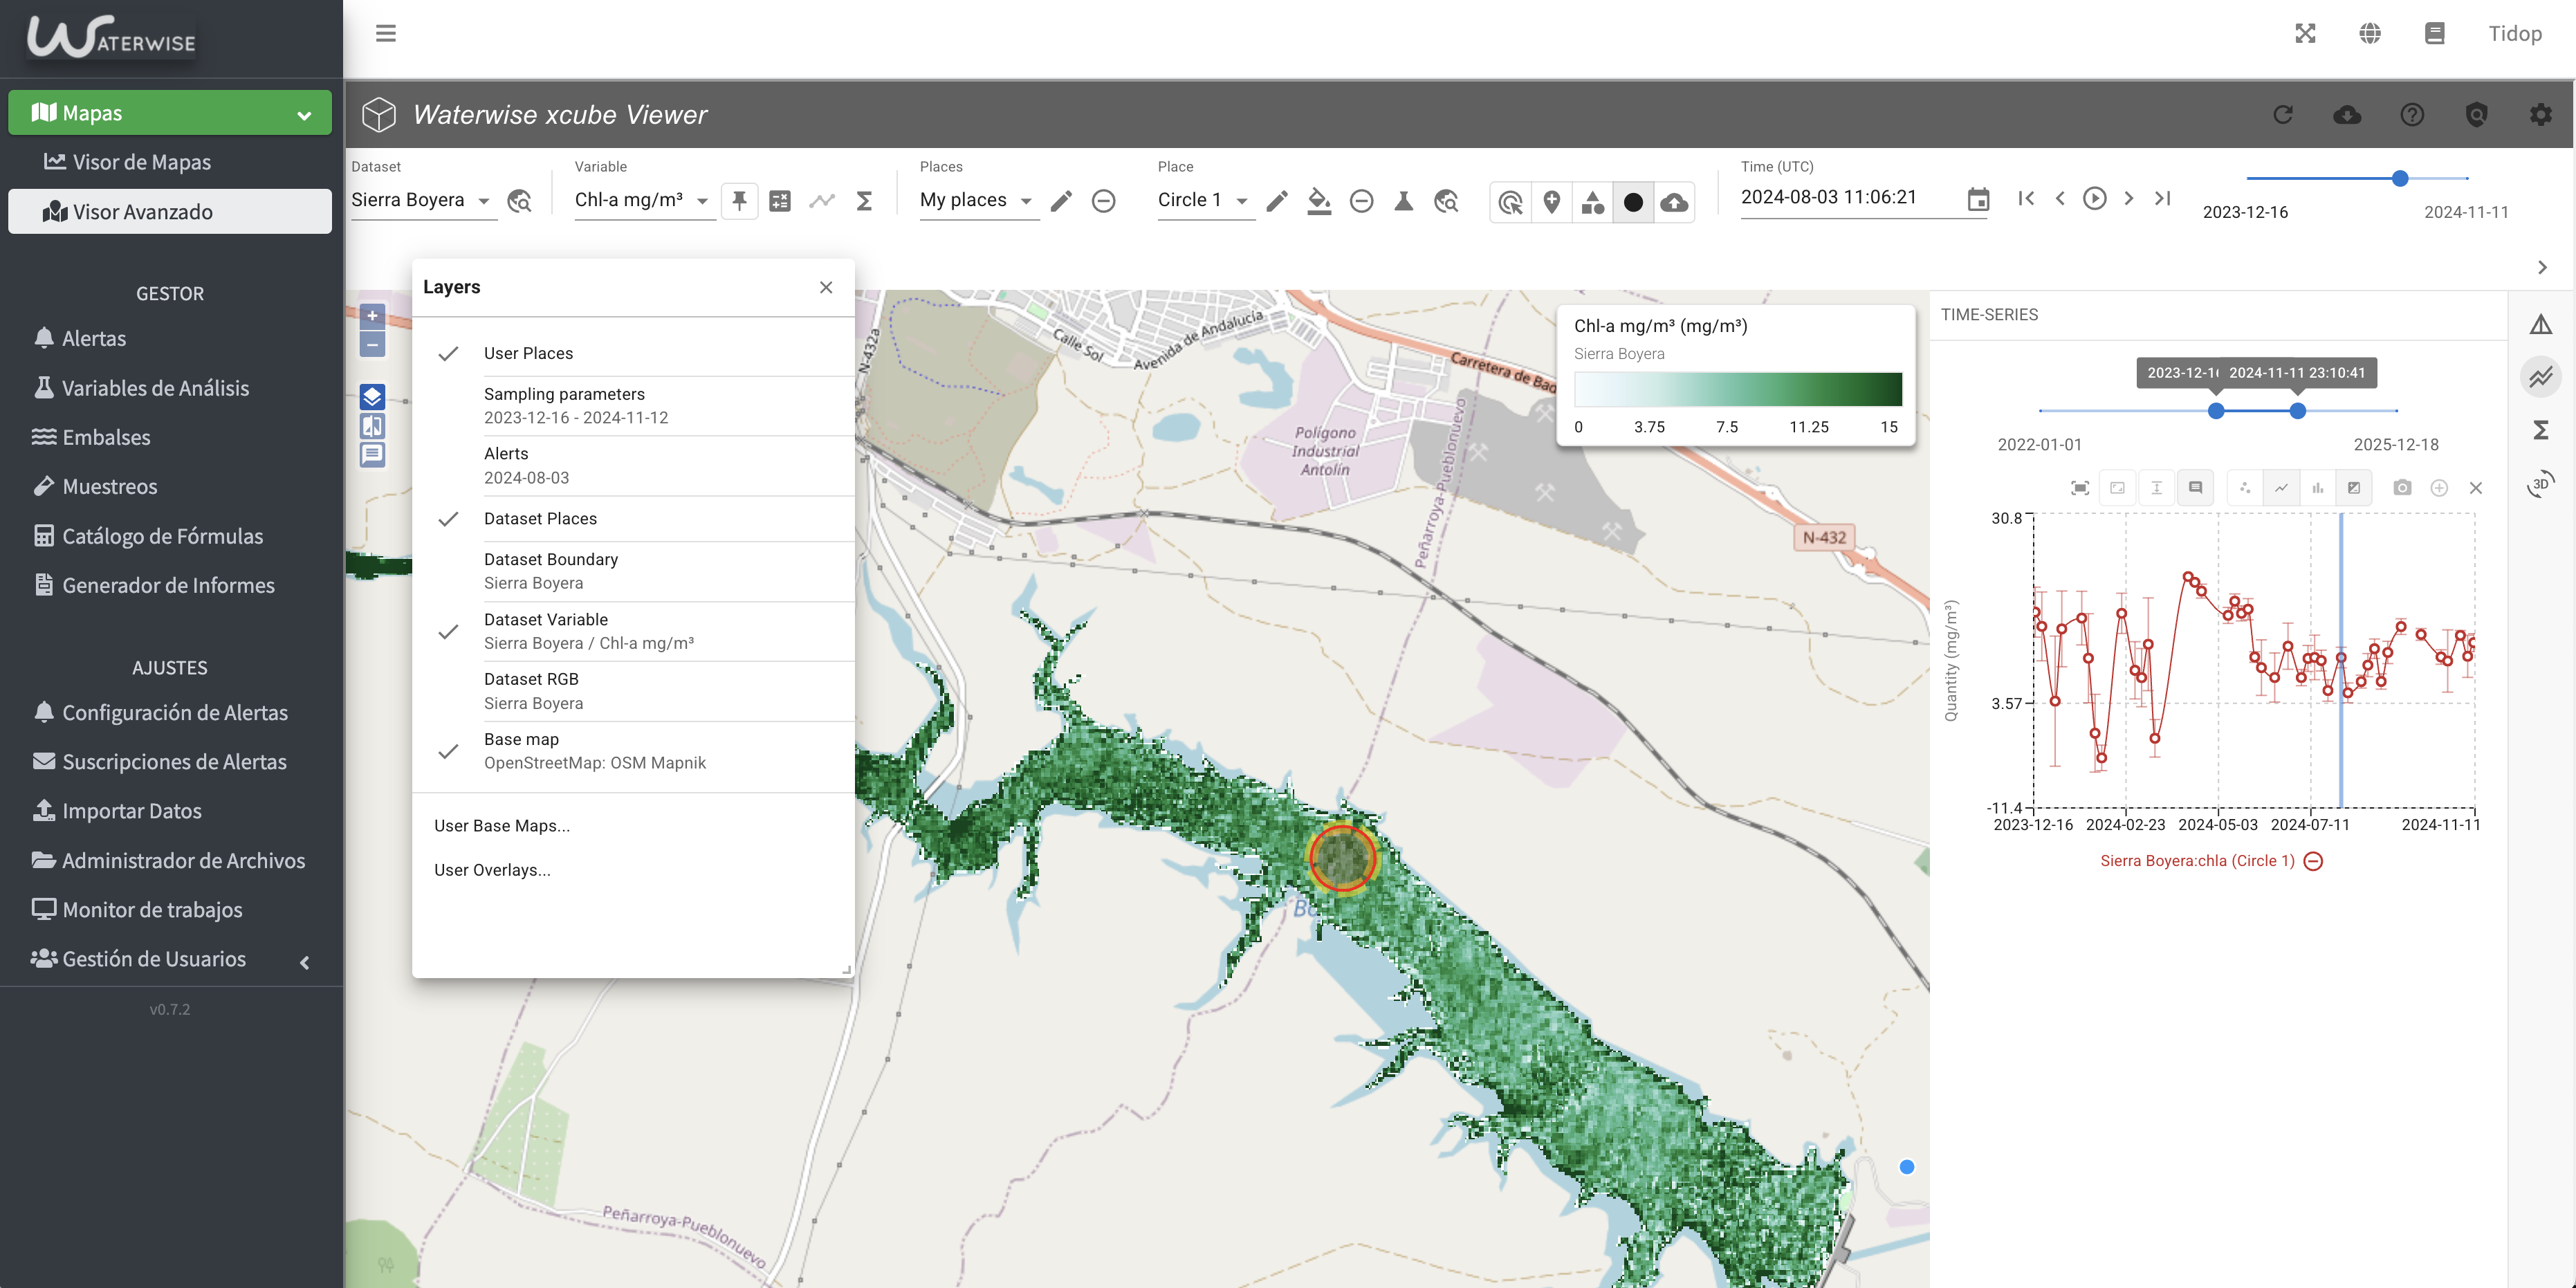Locate the Sierra Boyera dataset on map
This screenshot has width=2576, height=1288.
[x=520, y=201]
